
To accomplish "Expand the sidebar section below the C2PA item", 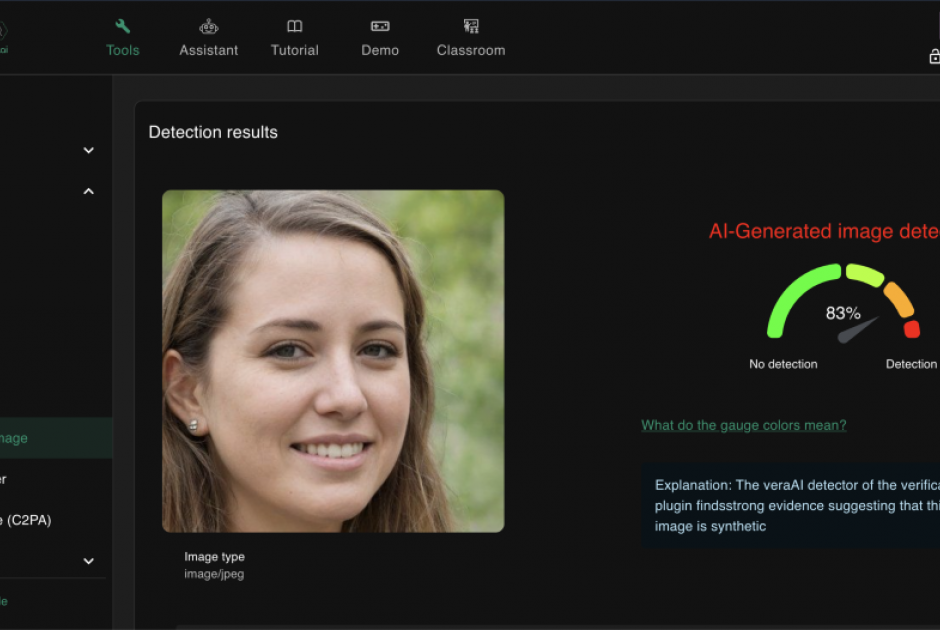I will tap(88, 561).
